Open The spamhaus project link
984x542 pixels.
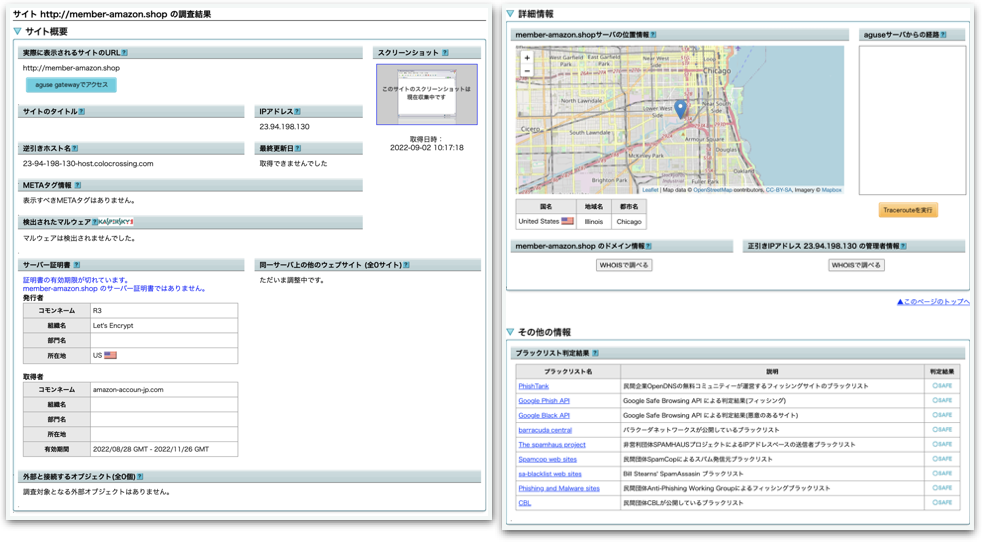[x=552, y=445]
